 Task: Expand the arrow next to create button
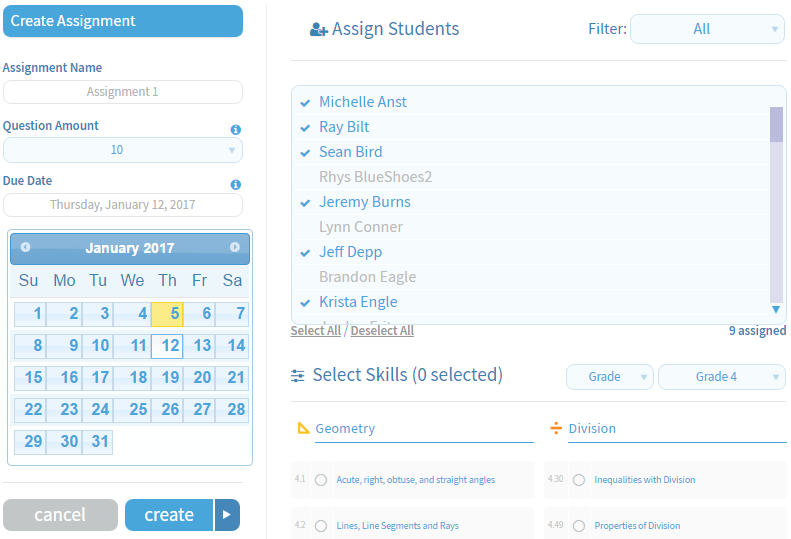click(x=227, y=515)
